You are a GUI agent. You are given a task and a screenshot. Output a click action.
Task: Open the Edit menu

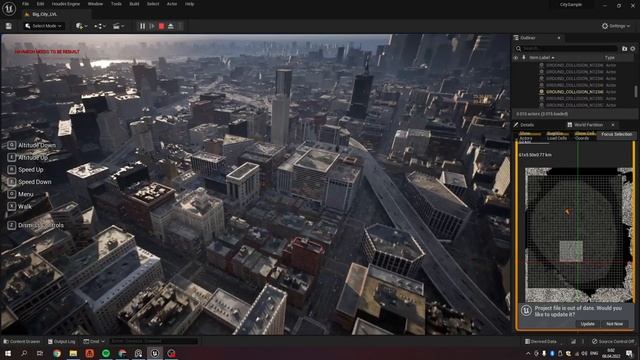(40, 4)
